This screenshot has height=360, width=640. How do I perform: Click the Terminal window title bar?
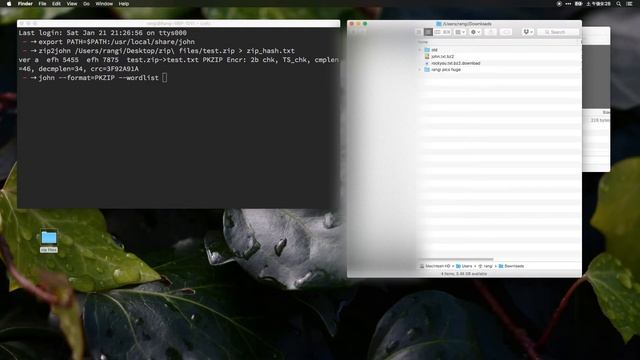[x=178, y=24]
